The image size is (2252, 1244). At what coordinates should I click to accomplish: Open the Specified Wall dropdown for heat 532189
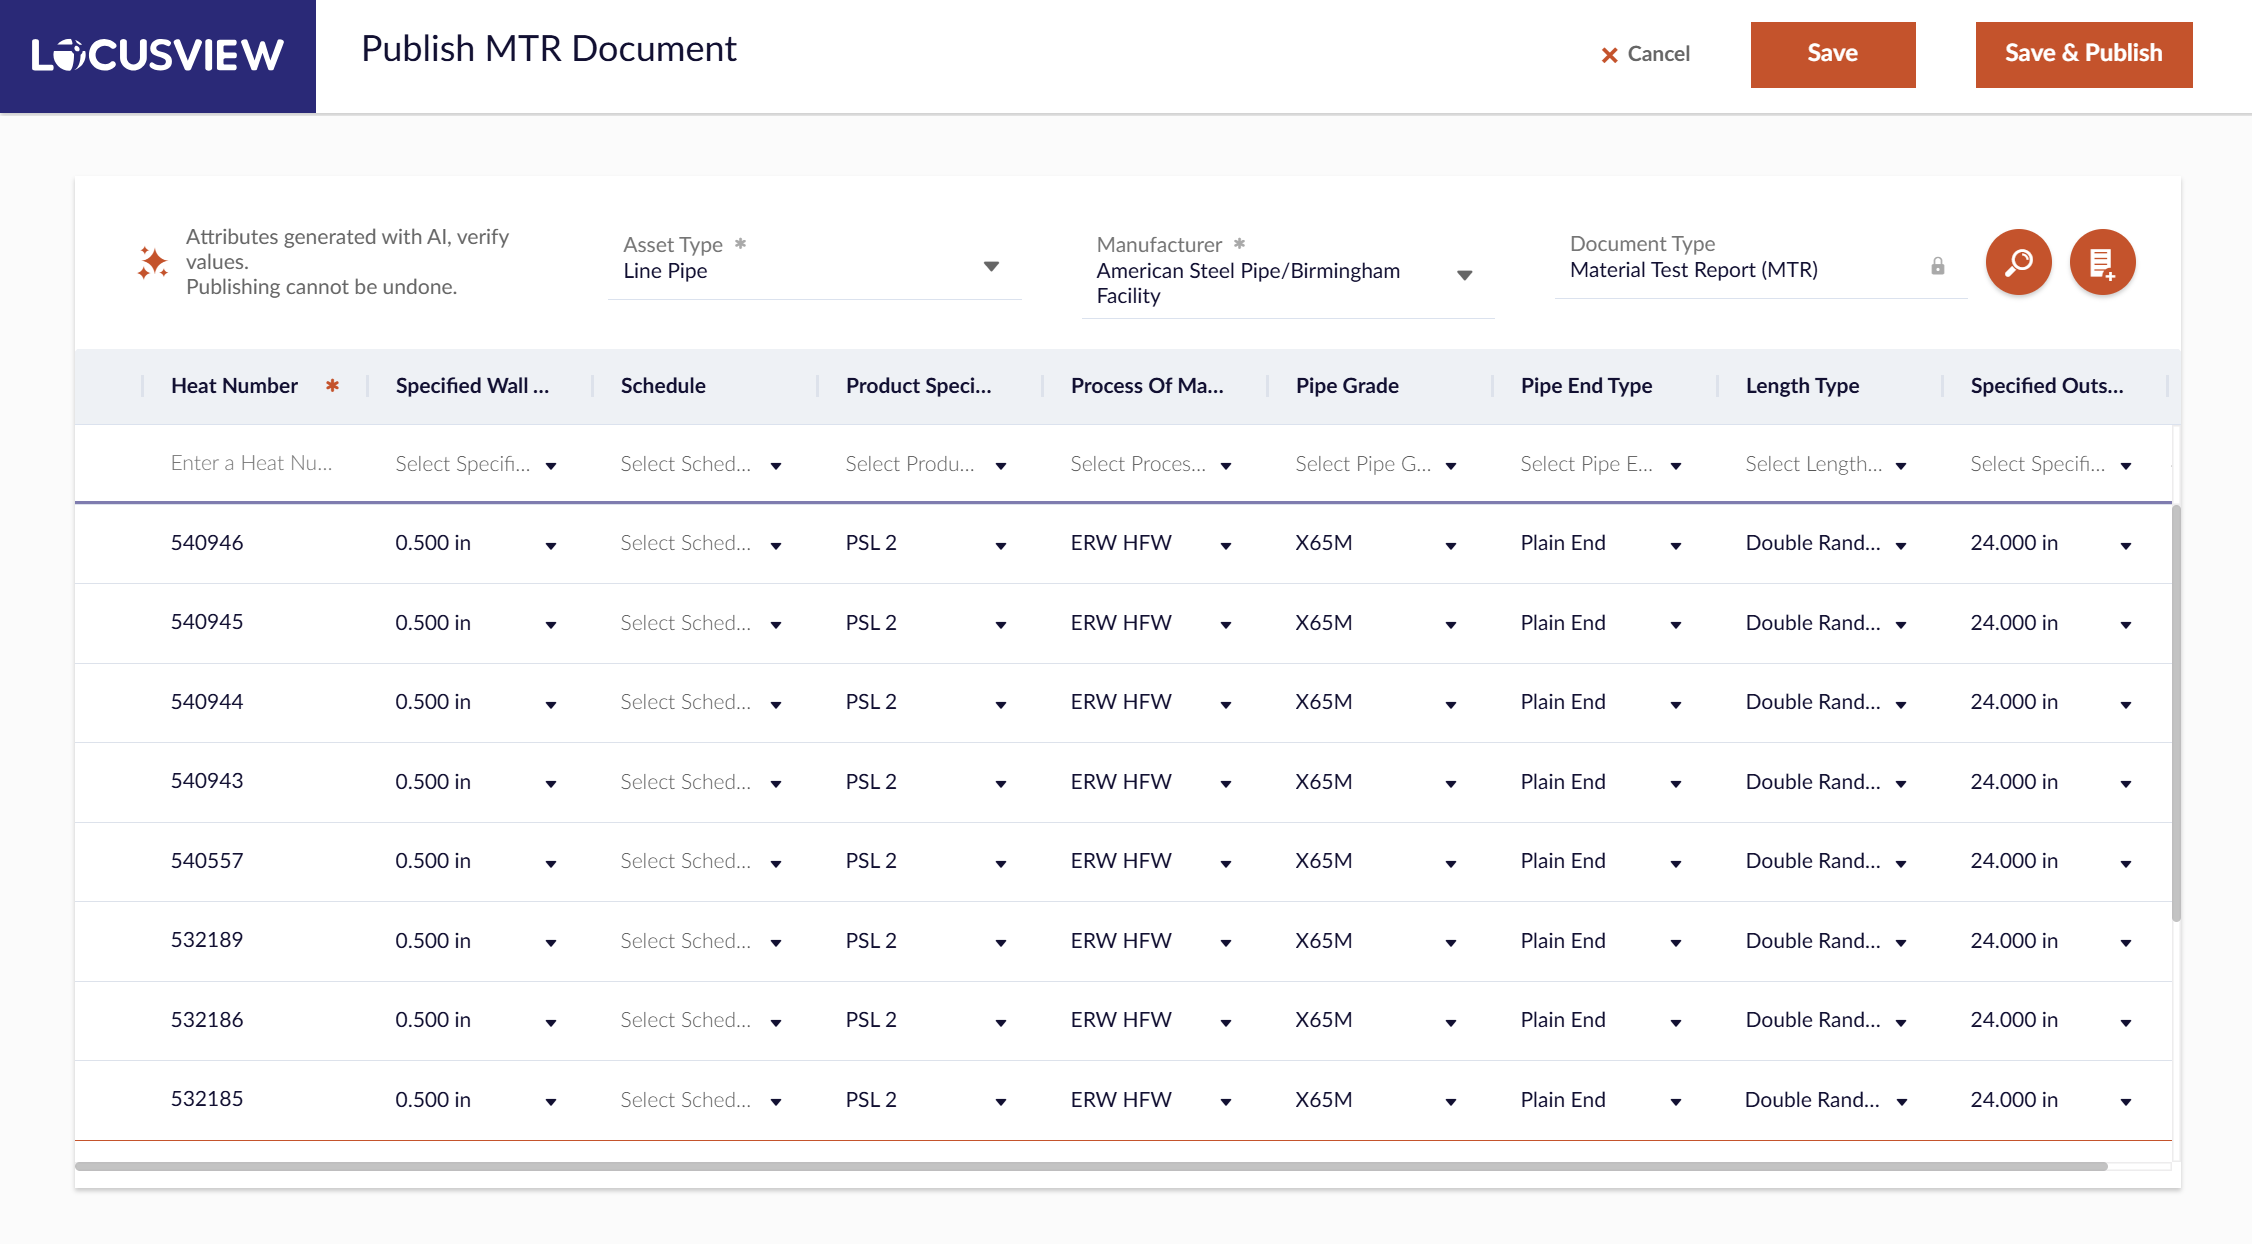(550, 943)
